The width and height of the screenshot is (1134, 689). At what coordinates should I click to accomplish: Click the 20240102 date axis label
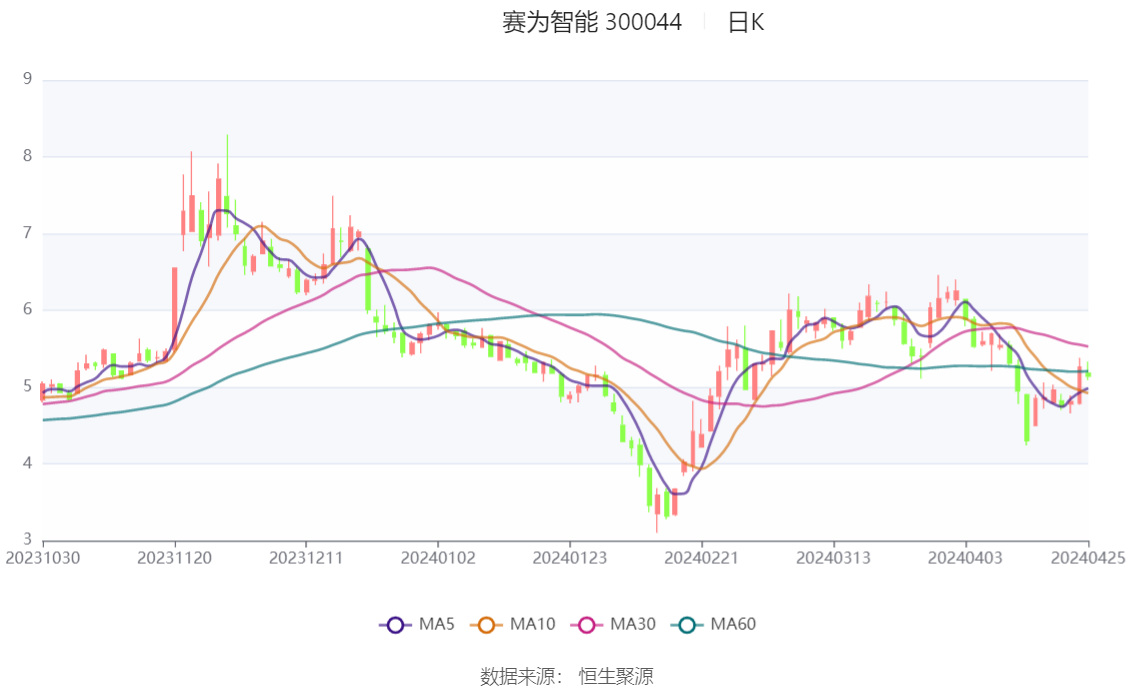pyautogui.click(x=438, y=558)
